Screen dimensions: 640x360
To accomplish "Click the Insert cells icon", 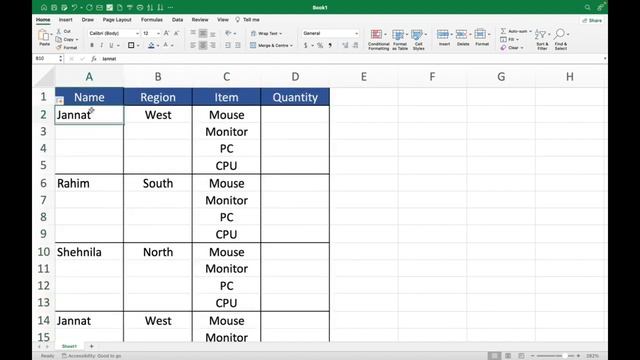I will 442,34.
